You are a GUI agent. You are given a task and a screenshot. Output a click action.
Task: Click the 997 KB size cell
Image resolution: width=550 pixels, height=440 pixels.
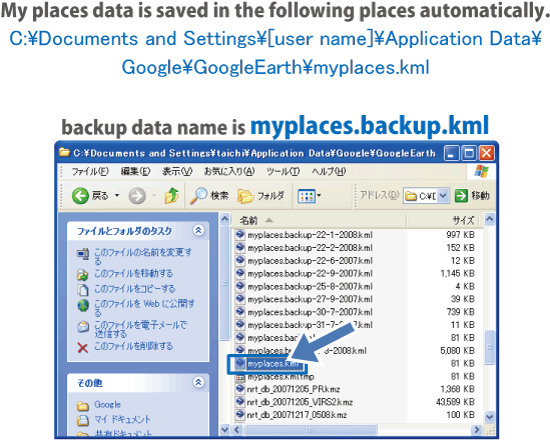[x=460, y=235]
